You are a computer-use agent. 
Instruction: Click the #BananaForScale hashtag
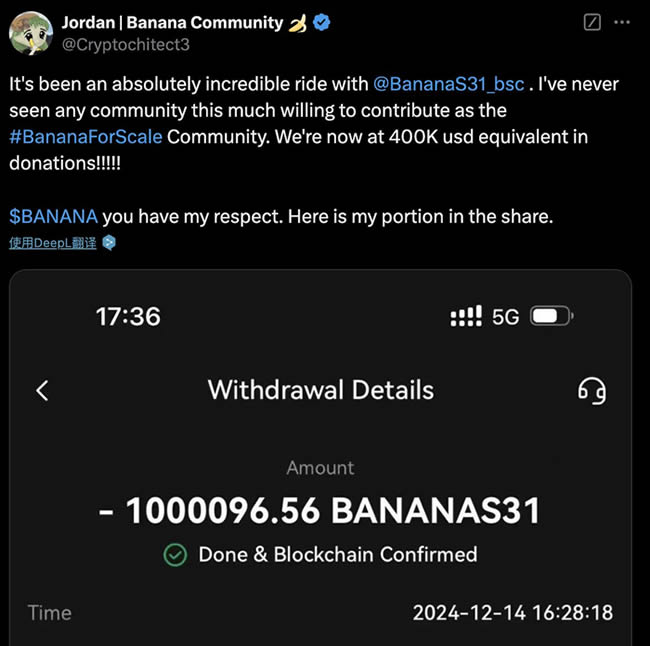[86, 137]
